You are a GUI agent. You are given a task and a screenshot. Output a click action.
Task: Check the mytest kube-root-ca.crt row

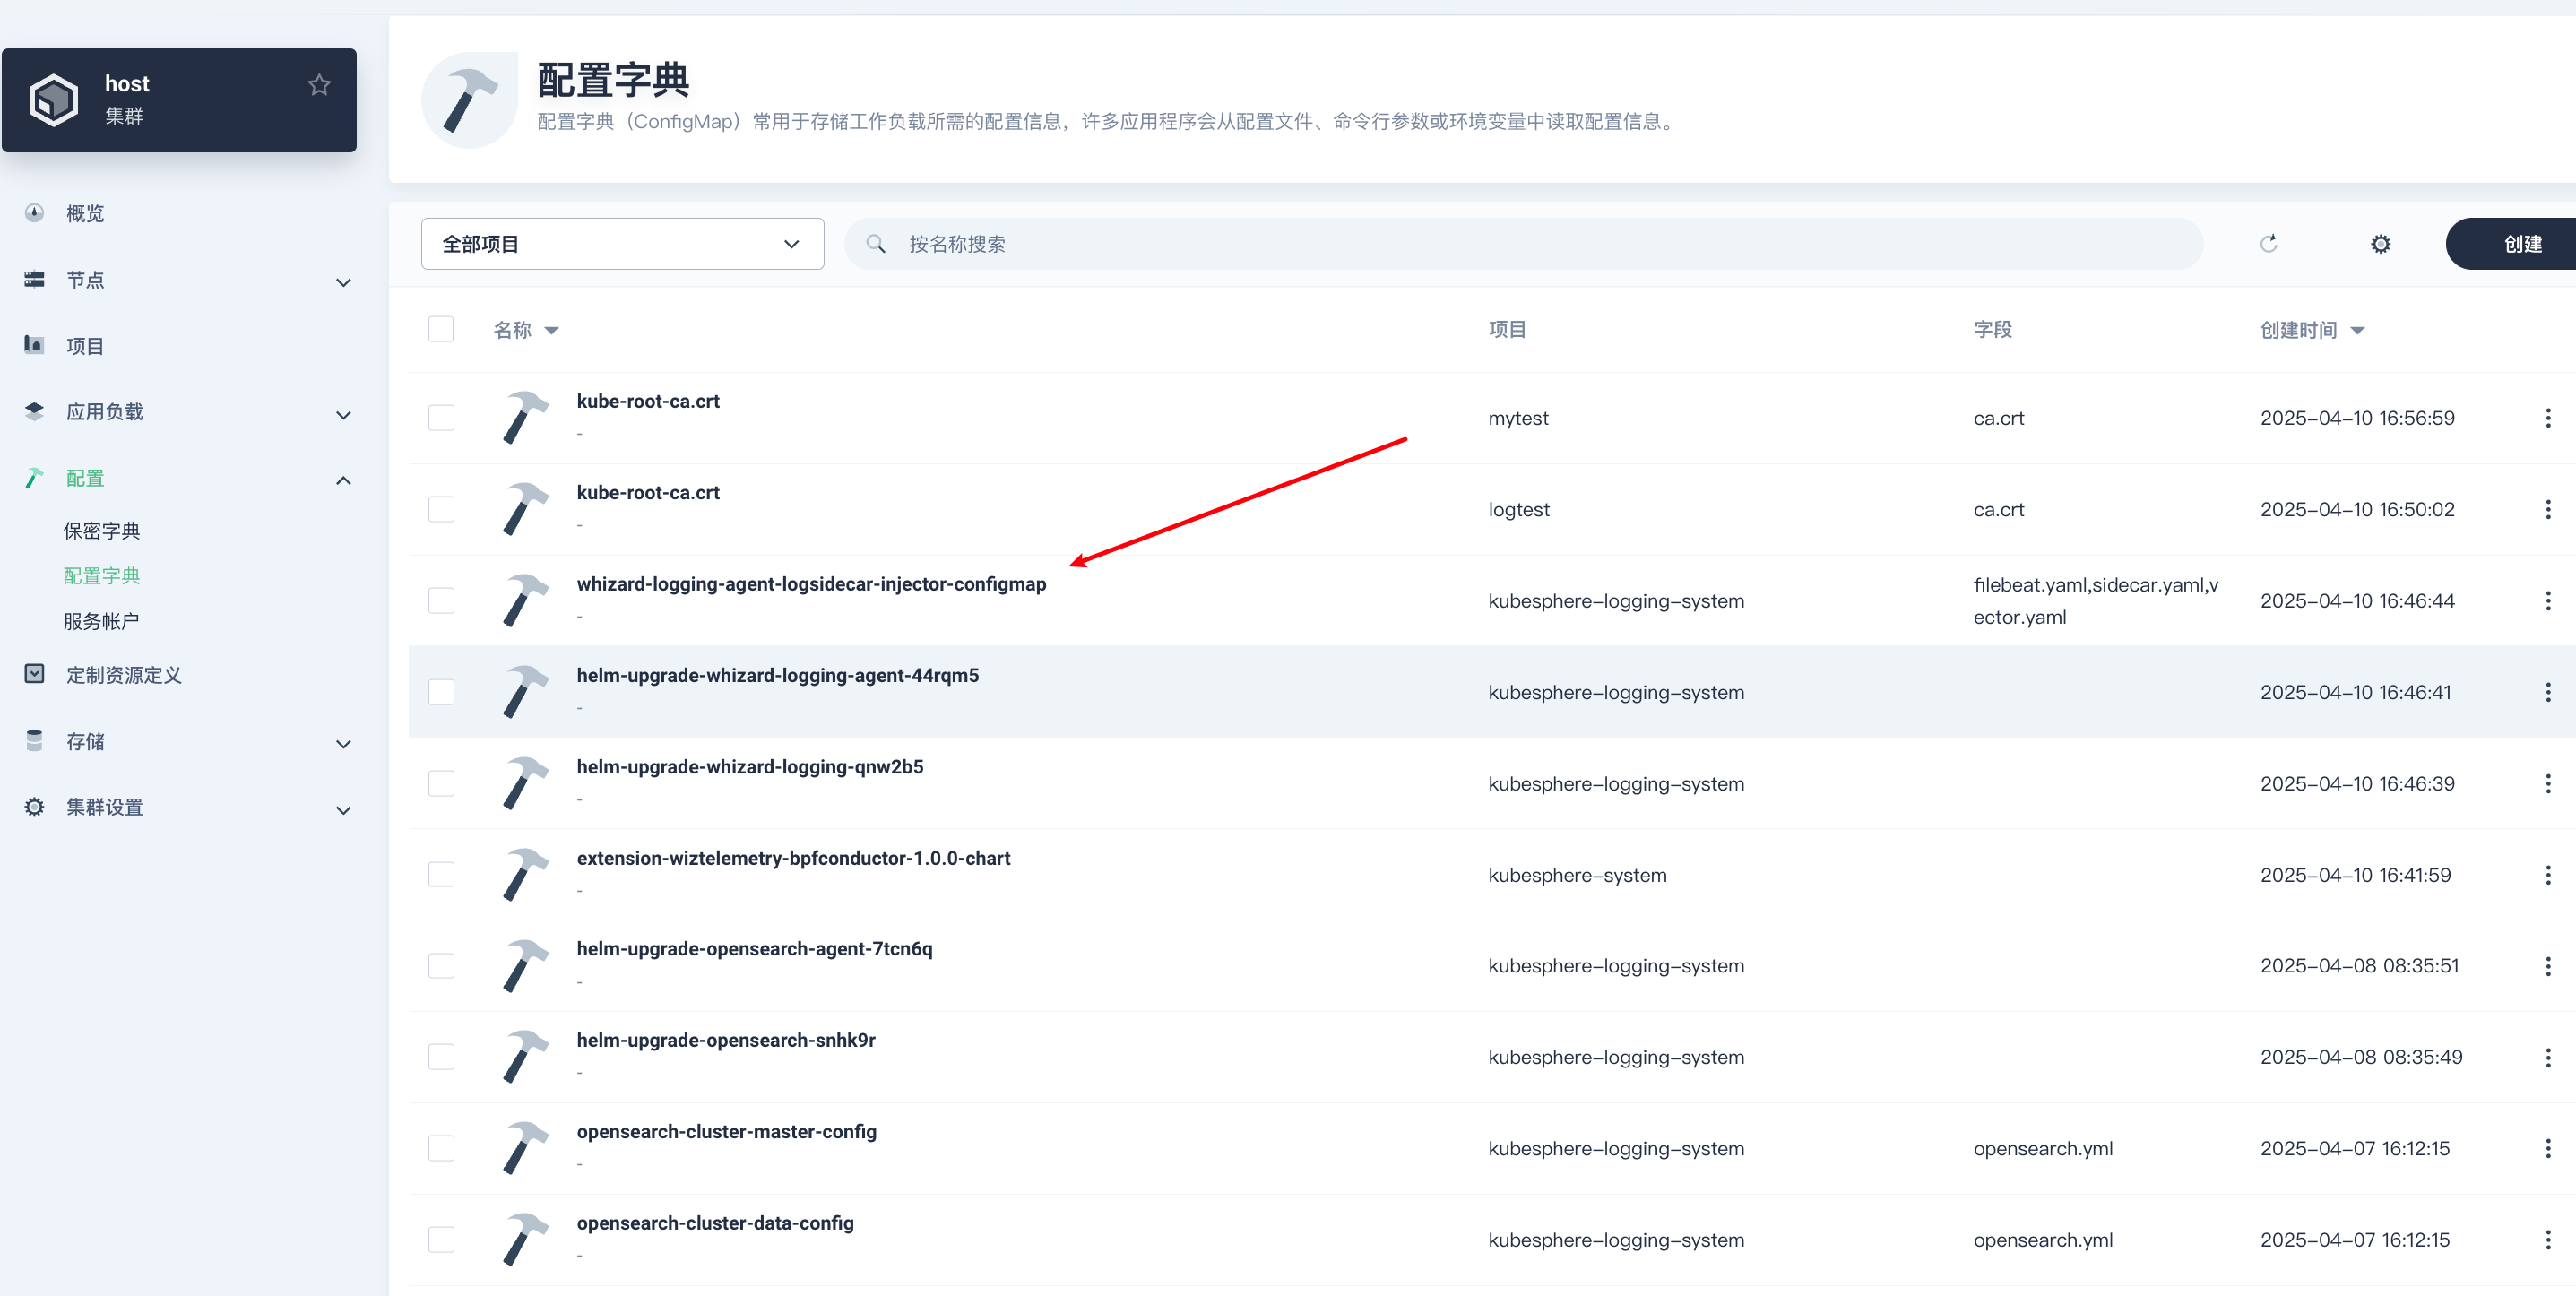coord(441,418)
